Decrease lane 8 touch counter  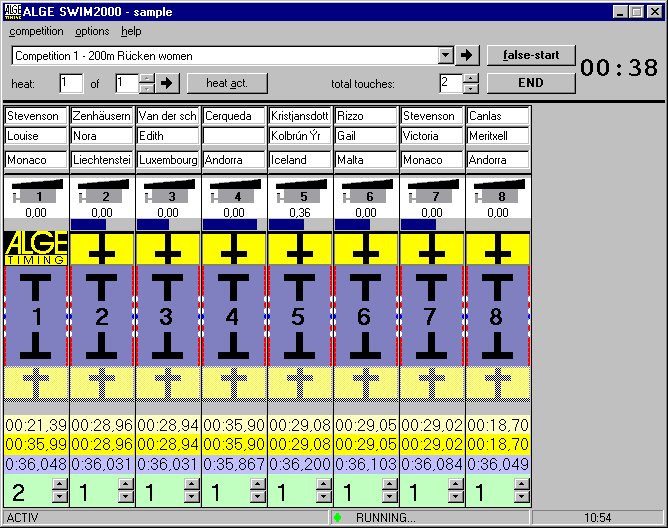(522, 496)
